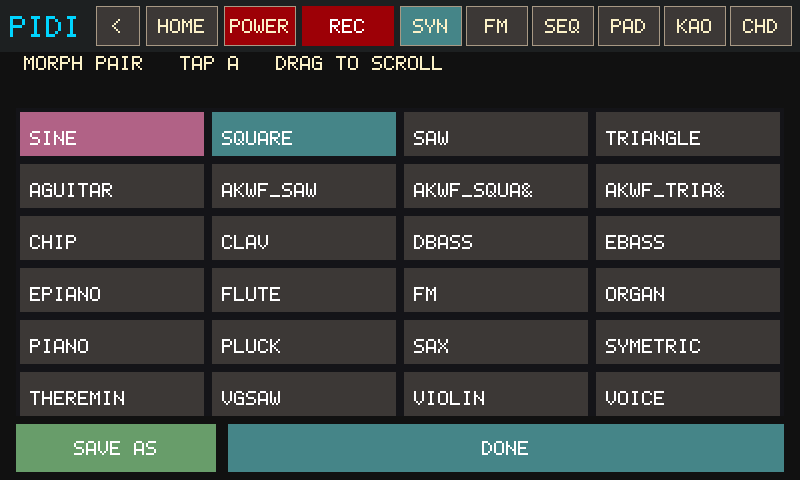The width and height of the screenshot is (800, 480).
Task: Choose the SAW waveform
Action: (496, 134)
